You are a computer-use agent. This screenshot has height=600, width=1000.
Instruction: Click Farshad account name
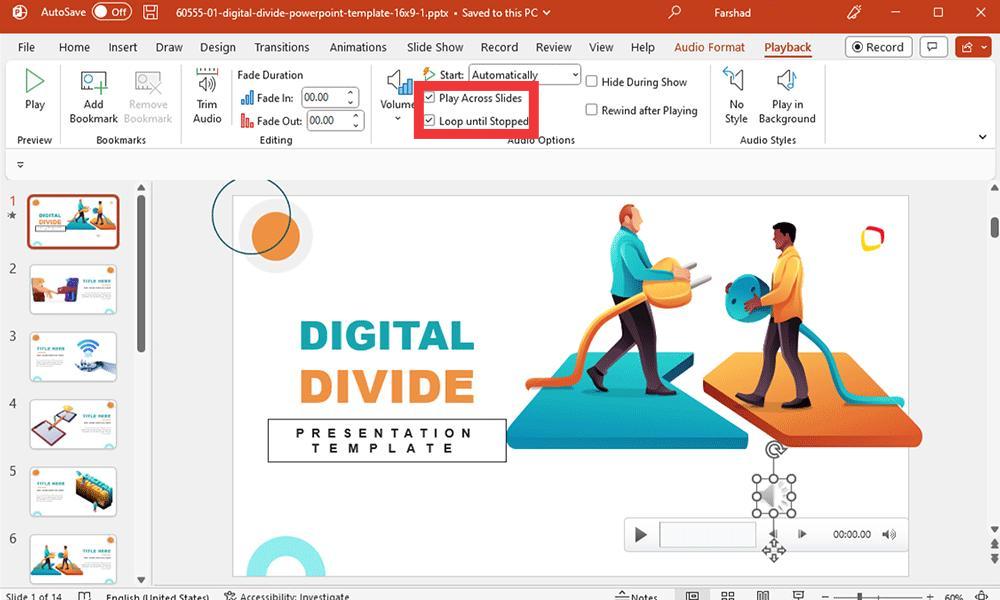coord(732,13)
